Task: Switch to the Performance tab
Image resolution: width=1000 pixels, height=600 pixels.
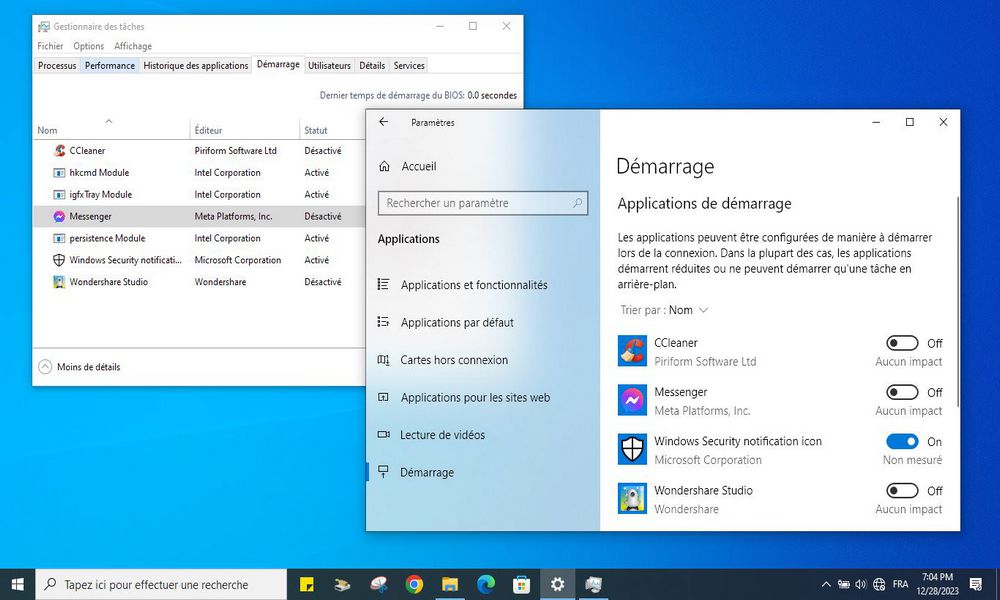Action: click(110, 66)
